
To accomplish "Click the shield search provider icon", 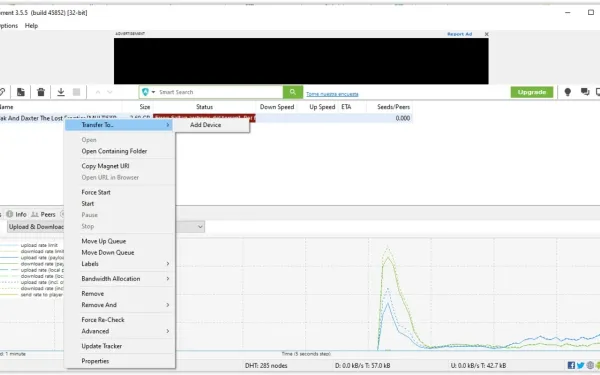I will pos(145,92).
